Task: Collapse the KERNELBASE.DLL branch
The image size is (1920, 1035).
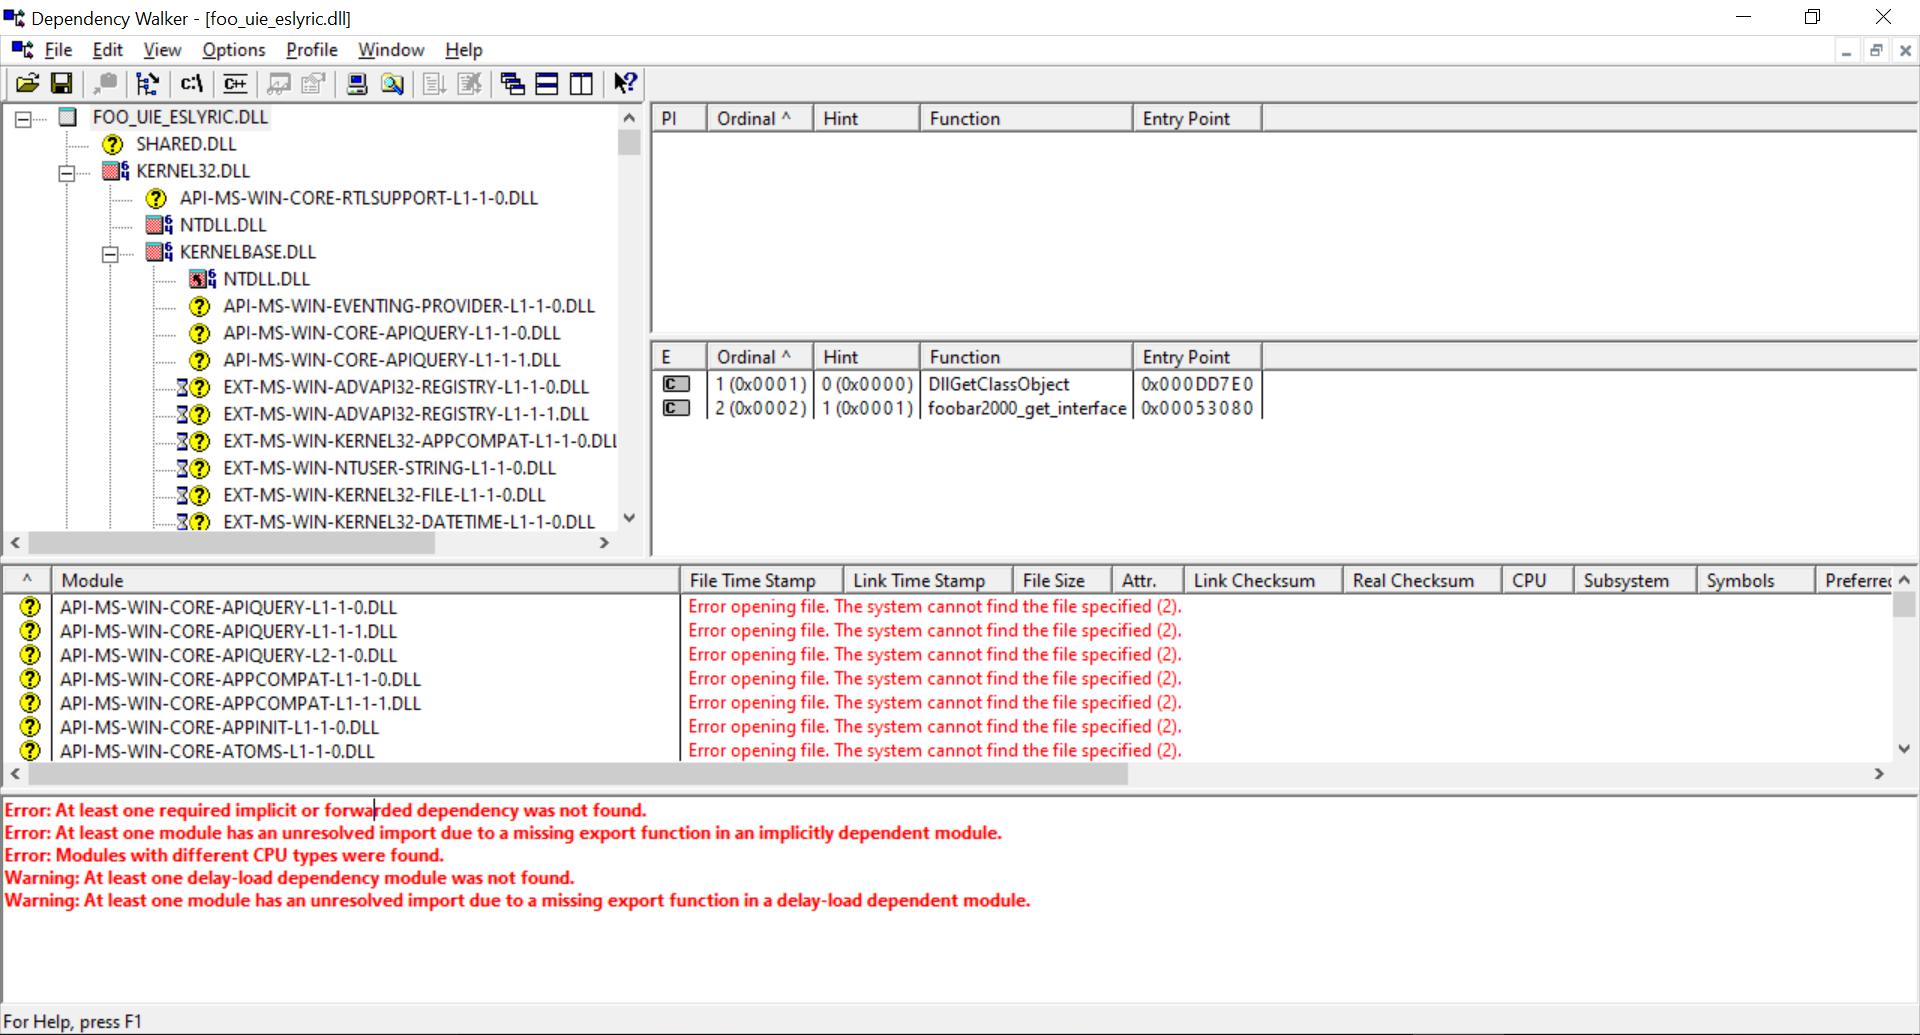Action: pos(111,253)
